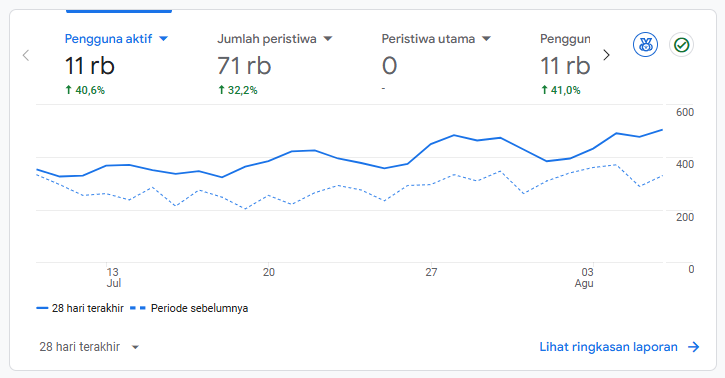725x378 pixels.
Task: Click the 27 date axis label
Action: [x=431, y=272]
